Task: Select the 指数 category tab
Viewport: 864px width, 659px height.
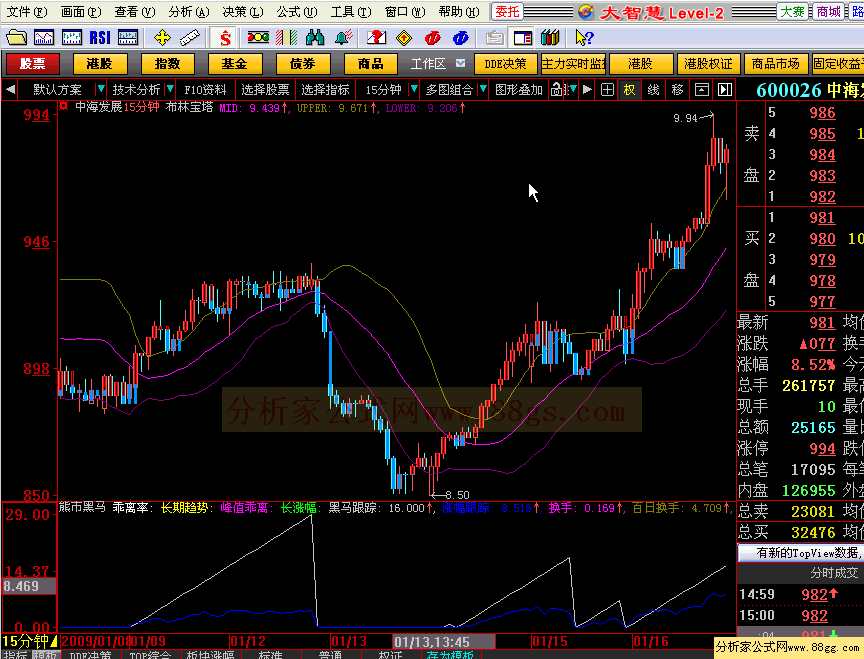Action: point(168,64)
